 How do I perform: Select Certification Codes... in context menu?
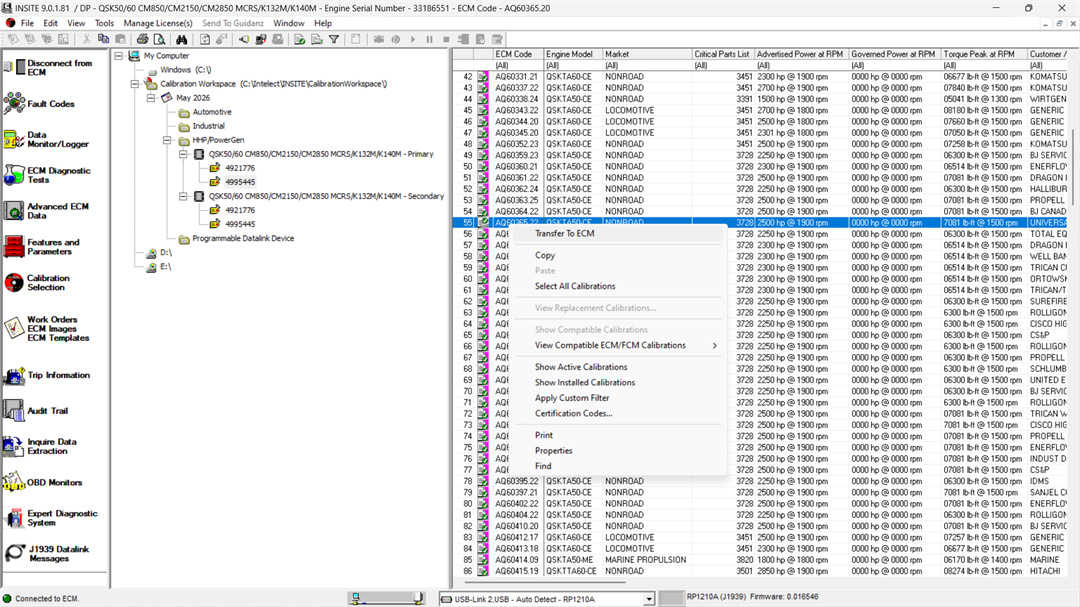[x=573, y=413]
